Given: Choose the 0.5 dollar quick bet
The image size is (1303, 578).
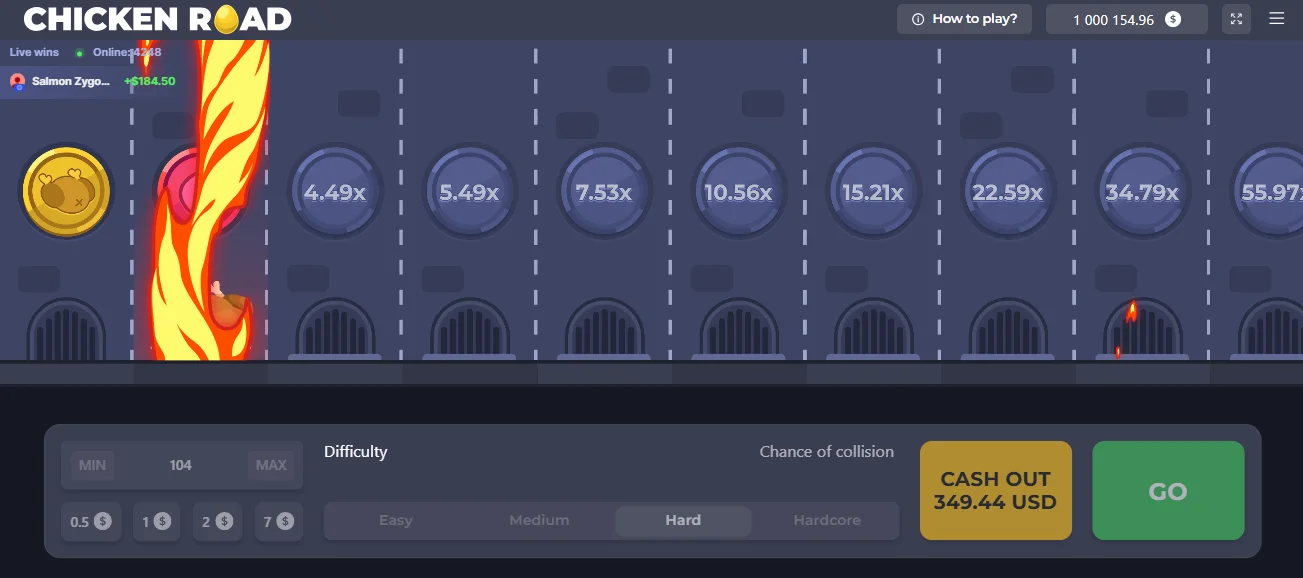Looking at the screenshot, I should coord(90,521).
